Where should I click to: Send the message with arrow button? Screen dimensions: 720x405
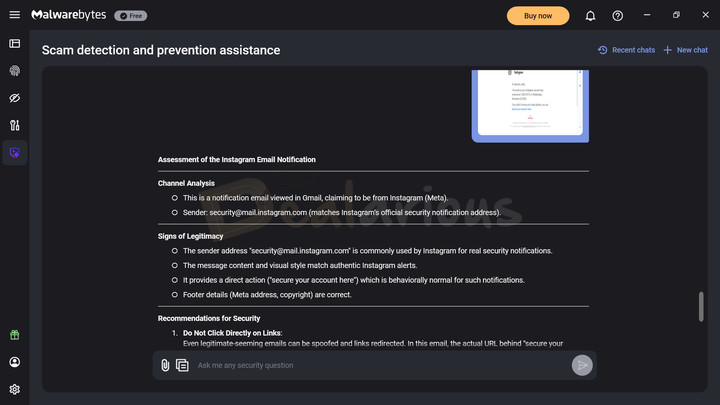(x=582, y=365)
